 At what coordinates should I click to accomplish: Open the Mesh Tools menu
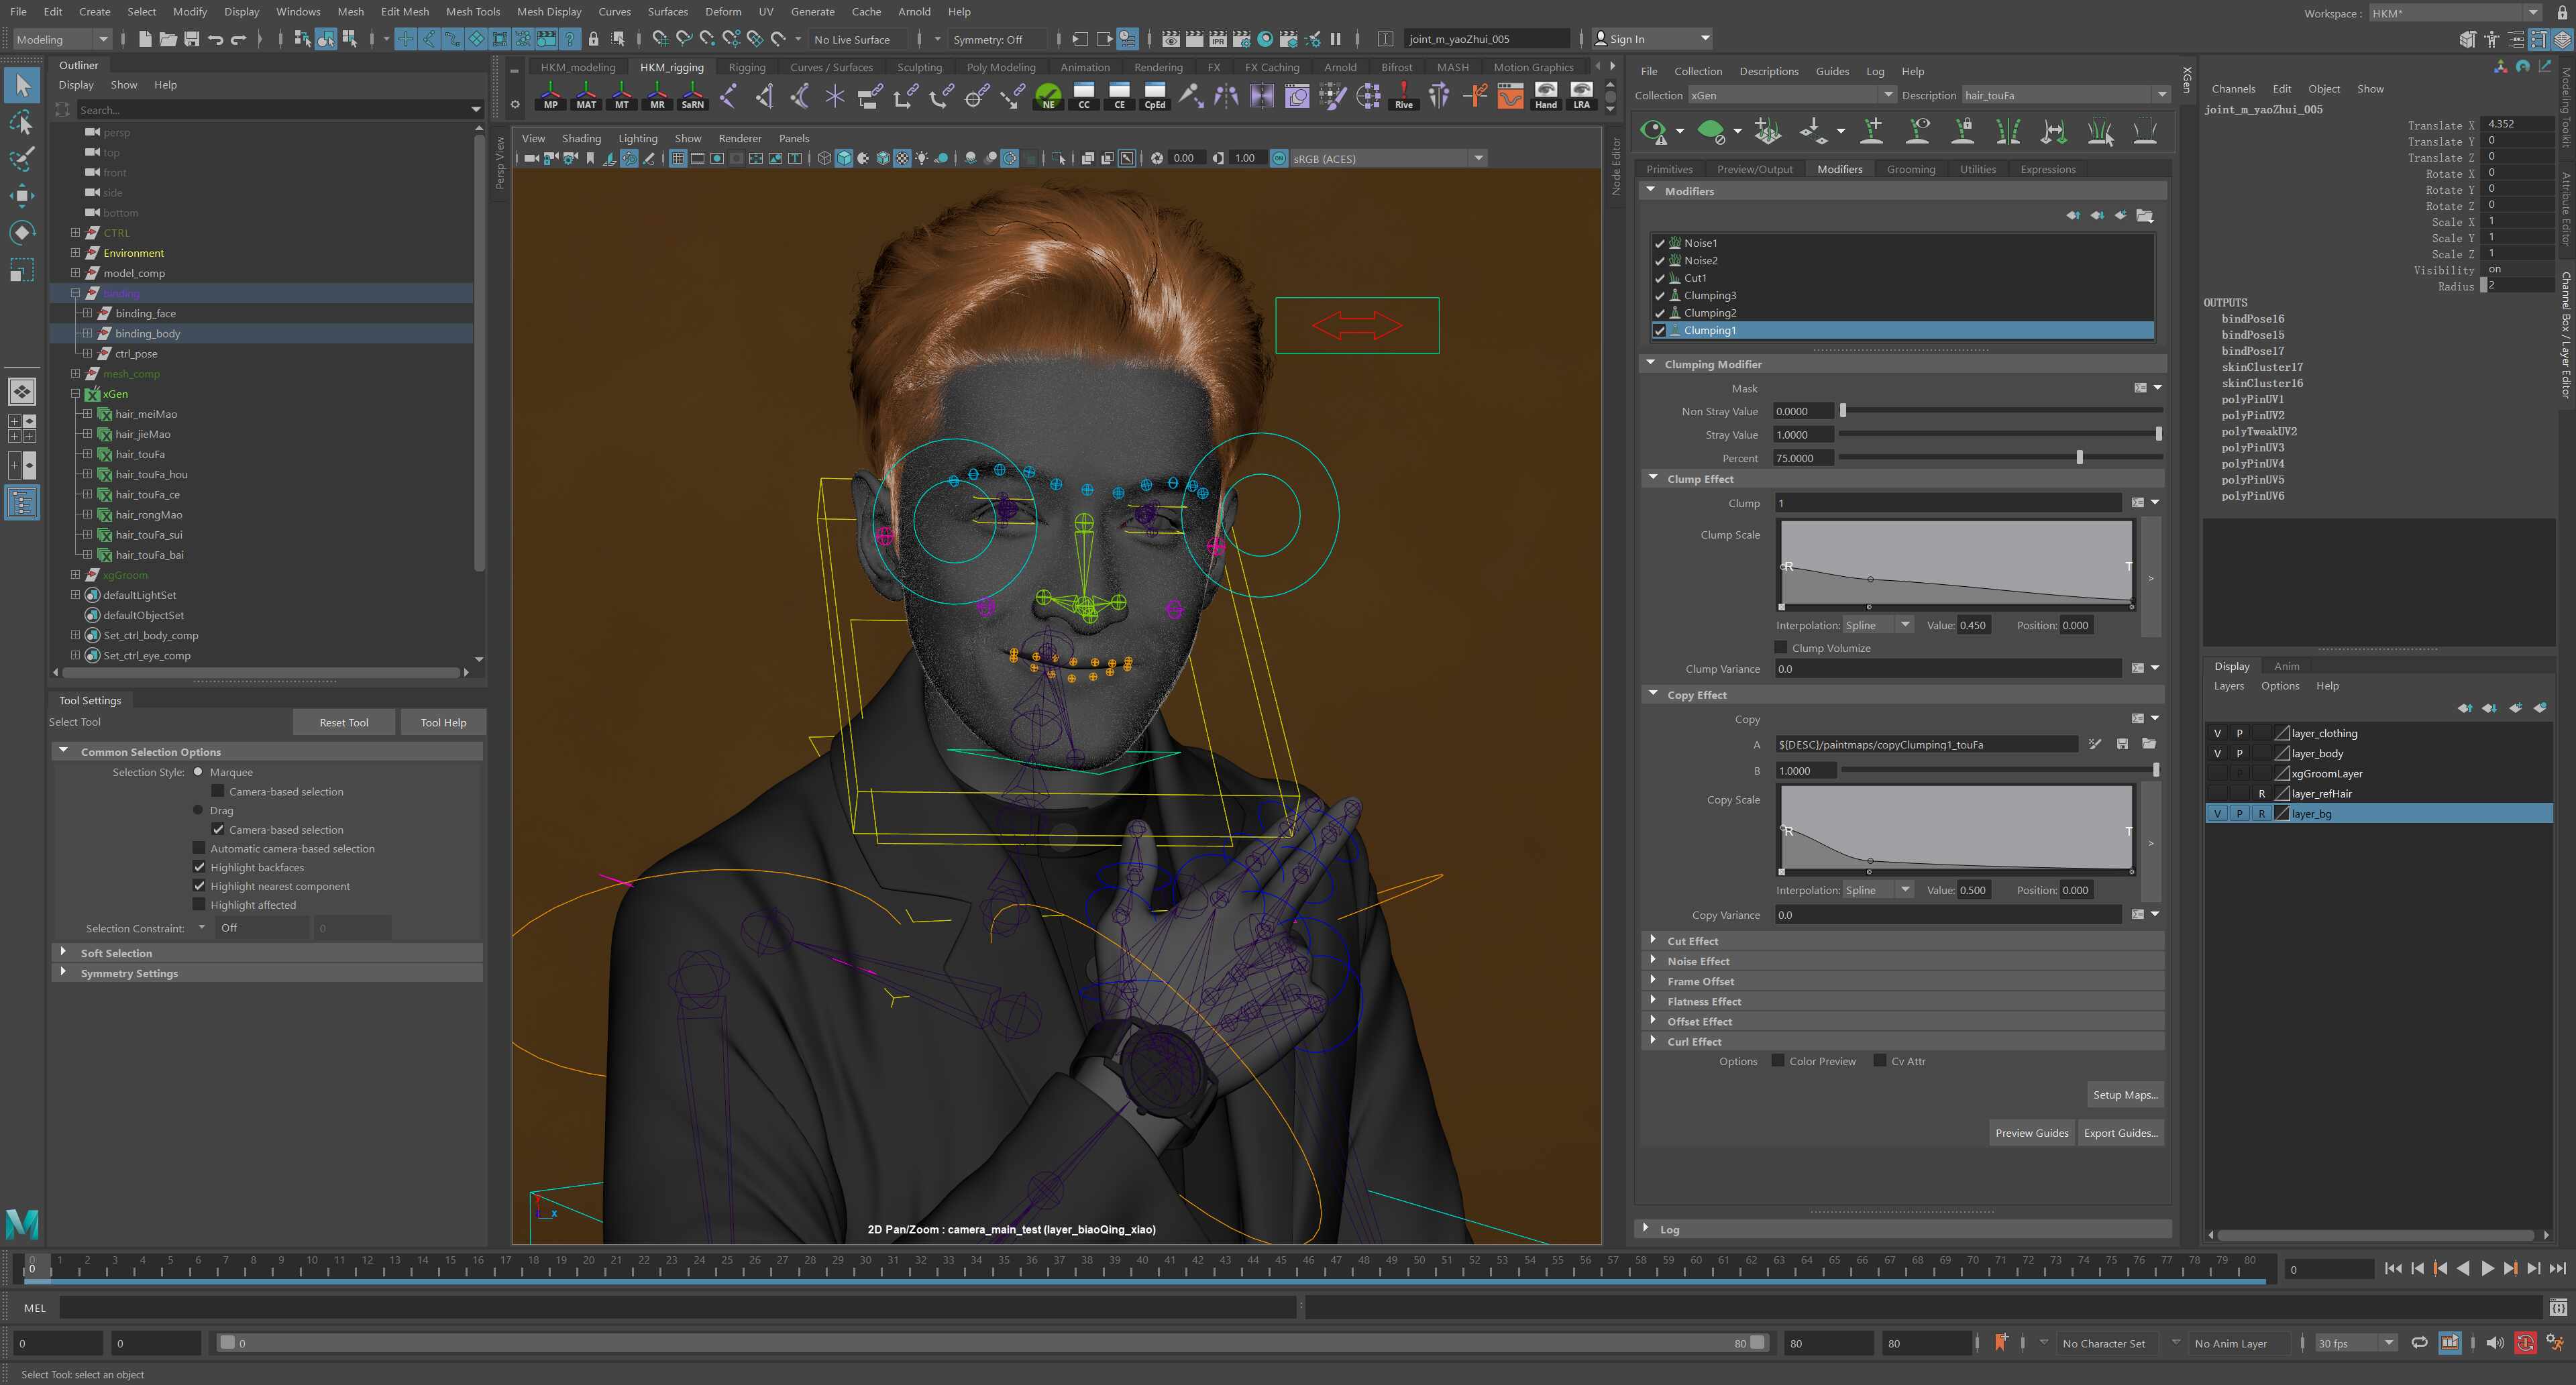pos(472,12)
